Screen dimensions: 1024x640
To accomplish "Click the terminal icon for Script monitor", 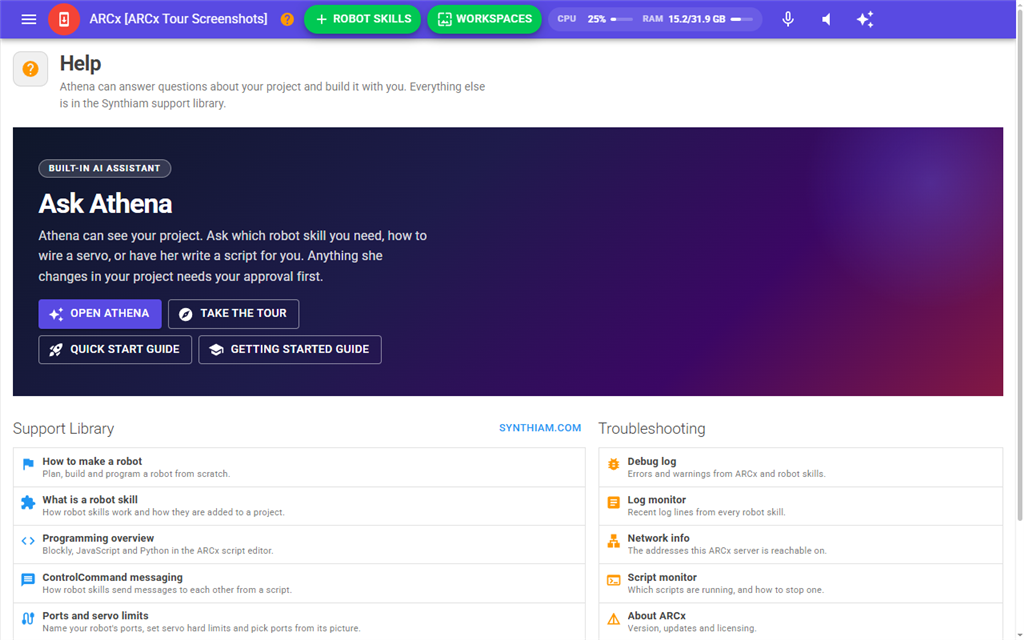I will (613, 580).
